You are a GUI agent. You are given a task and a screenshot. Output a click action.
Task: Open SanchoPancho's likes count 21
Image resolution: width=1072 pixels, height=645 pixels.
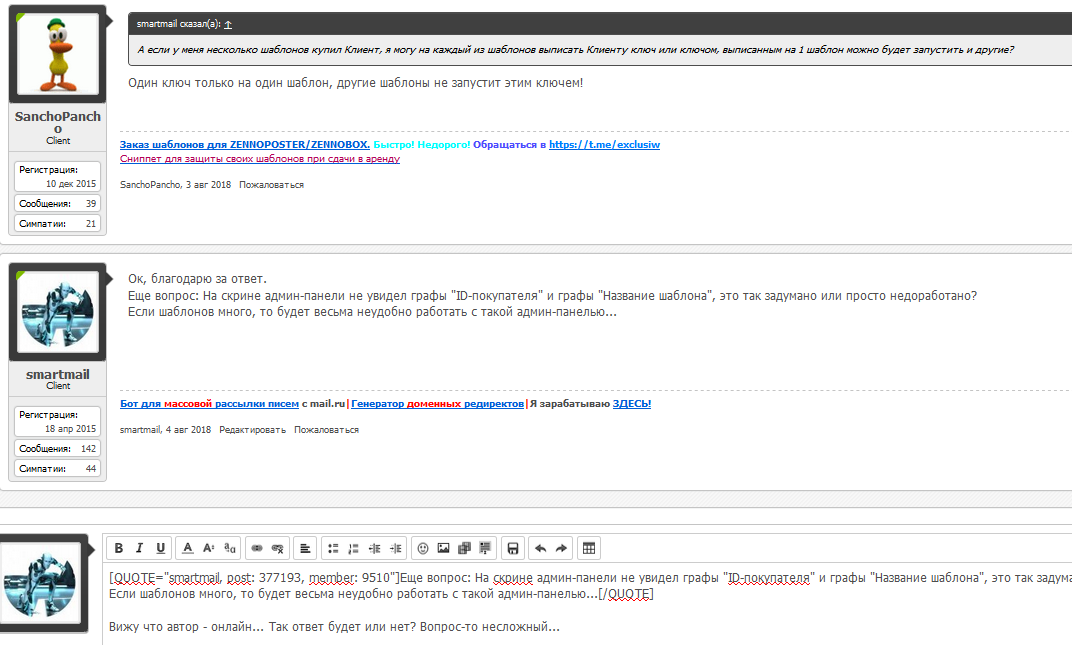click(x=91, y=224)
